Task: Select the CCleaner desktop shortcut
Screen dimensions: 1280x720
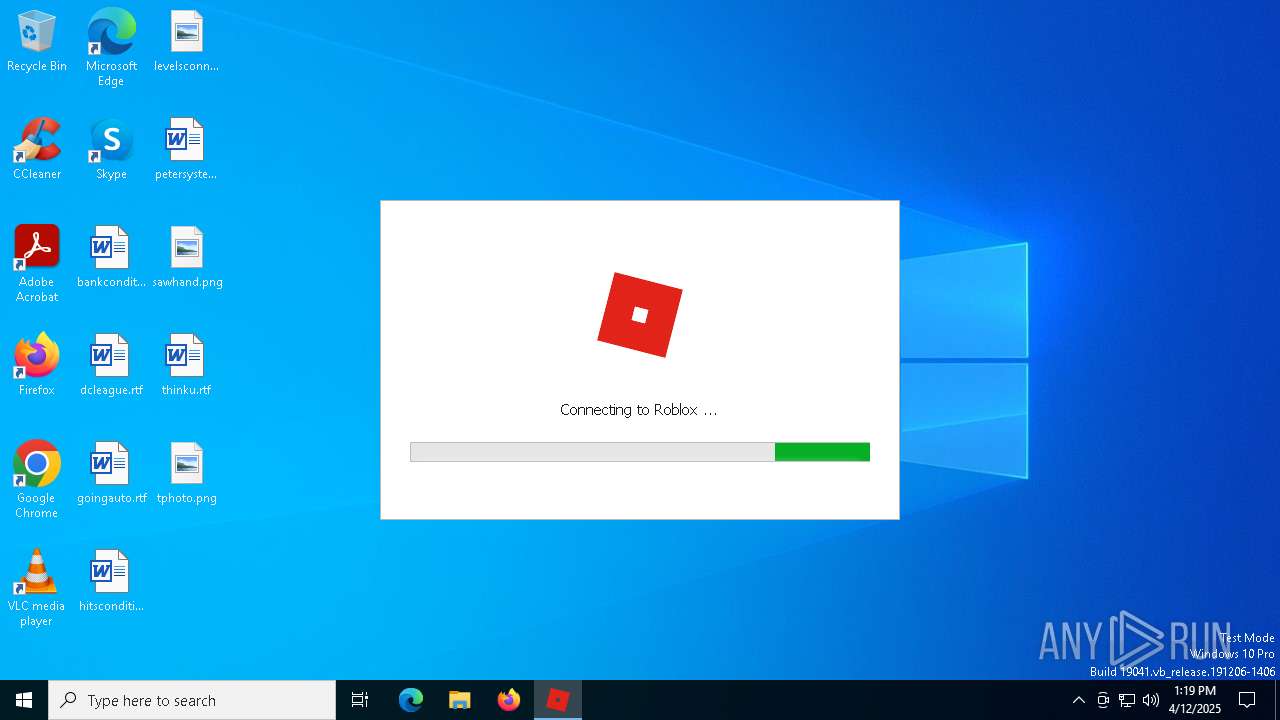Action: coord(37,150)
